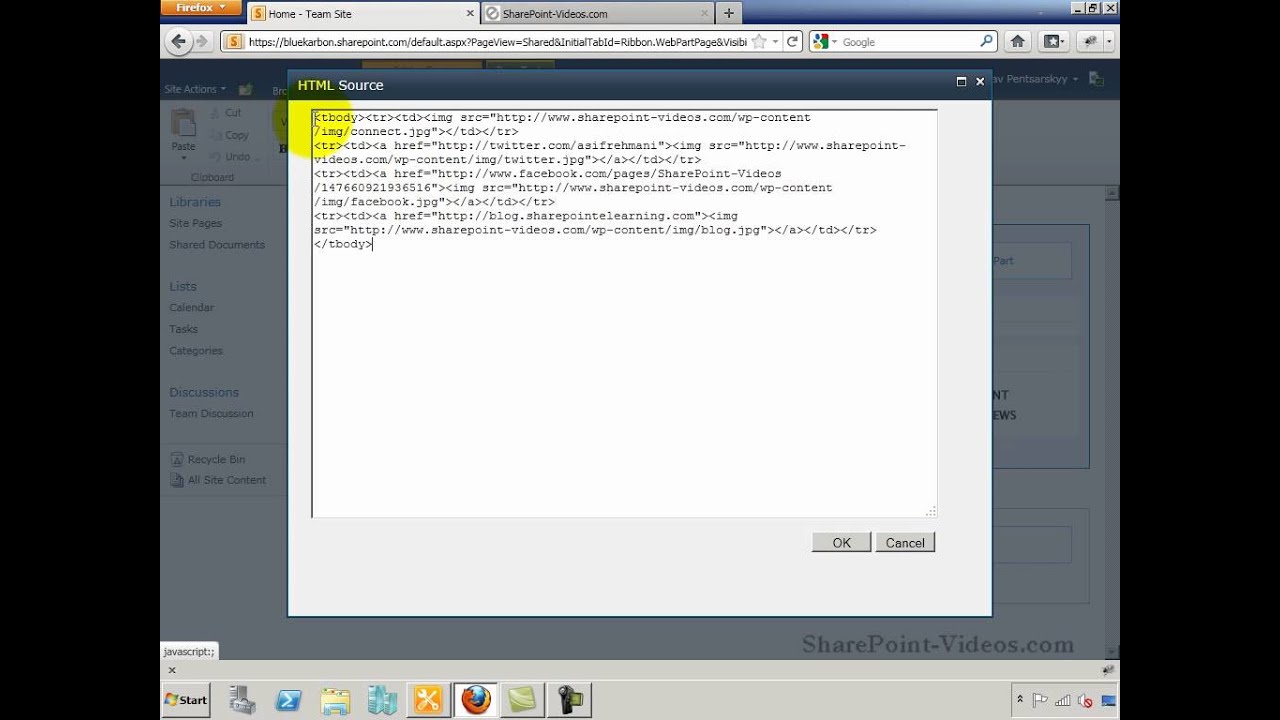This screenshot has width=1280, height=720.
Task: Click in the HTML source text area
Action: 624,314
